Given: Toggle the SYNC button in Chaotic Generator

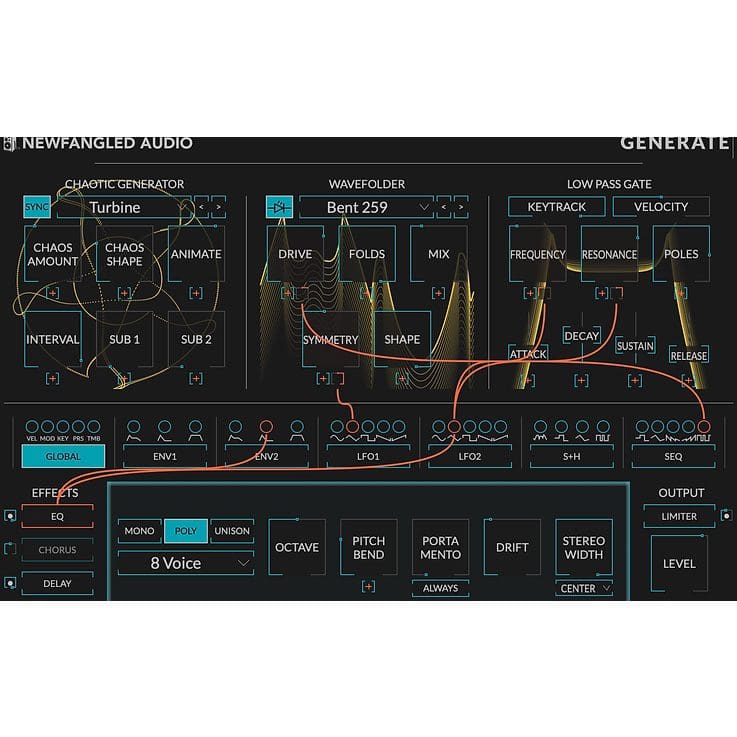Looking at the screenshot, I should 37,207.
